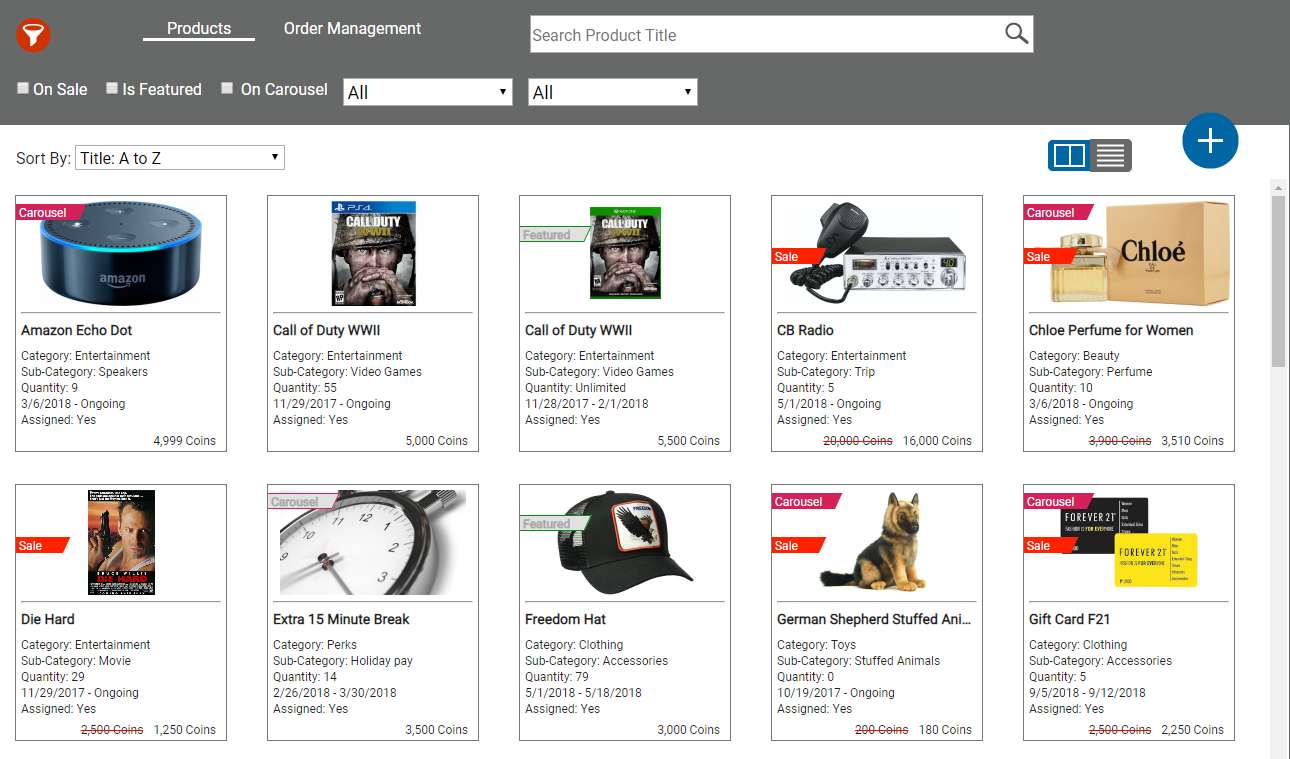The width and height of the screenshot is (1290, 759).
Task: Focus the Search Product Title field
Action: click(766, 35)
